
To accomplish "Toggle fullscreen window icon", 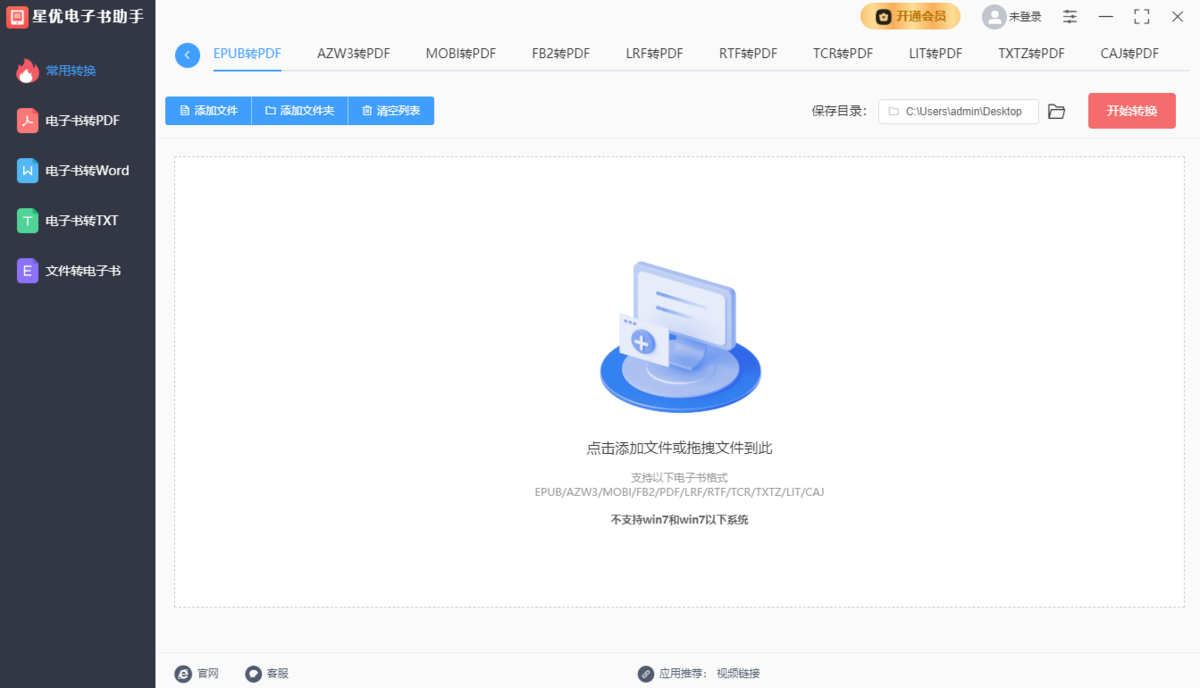I will point(1141,16).
